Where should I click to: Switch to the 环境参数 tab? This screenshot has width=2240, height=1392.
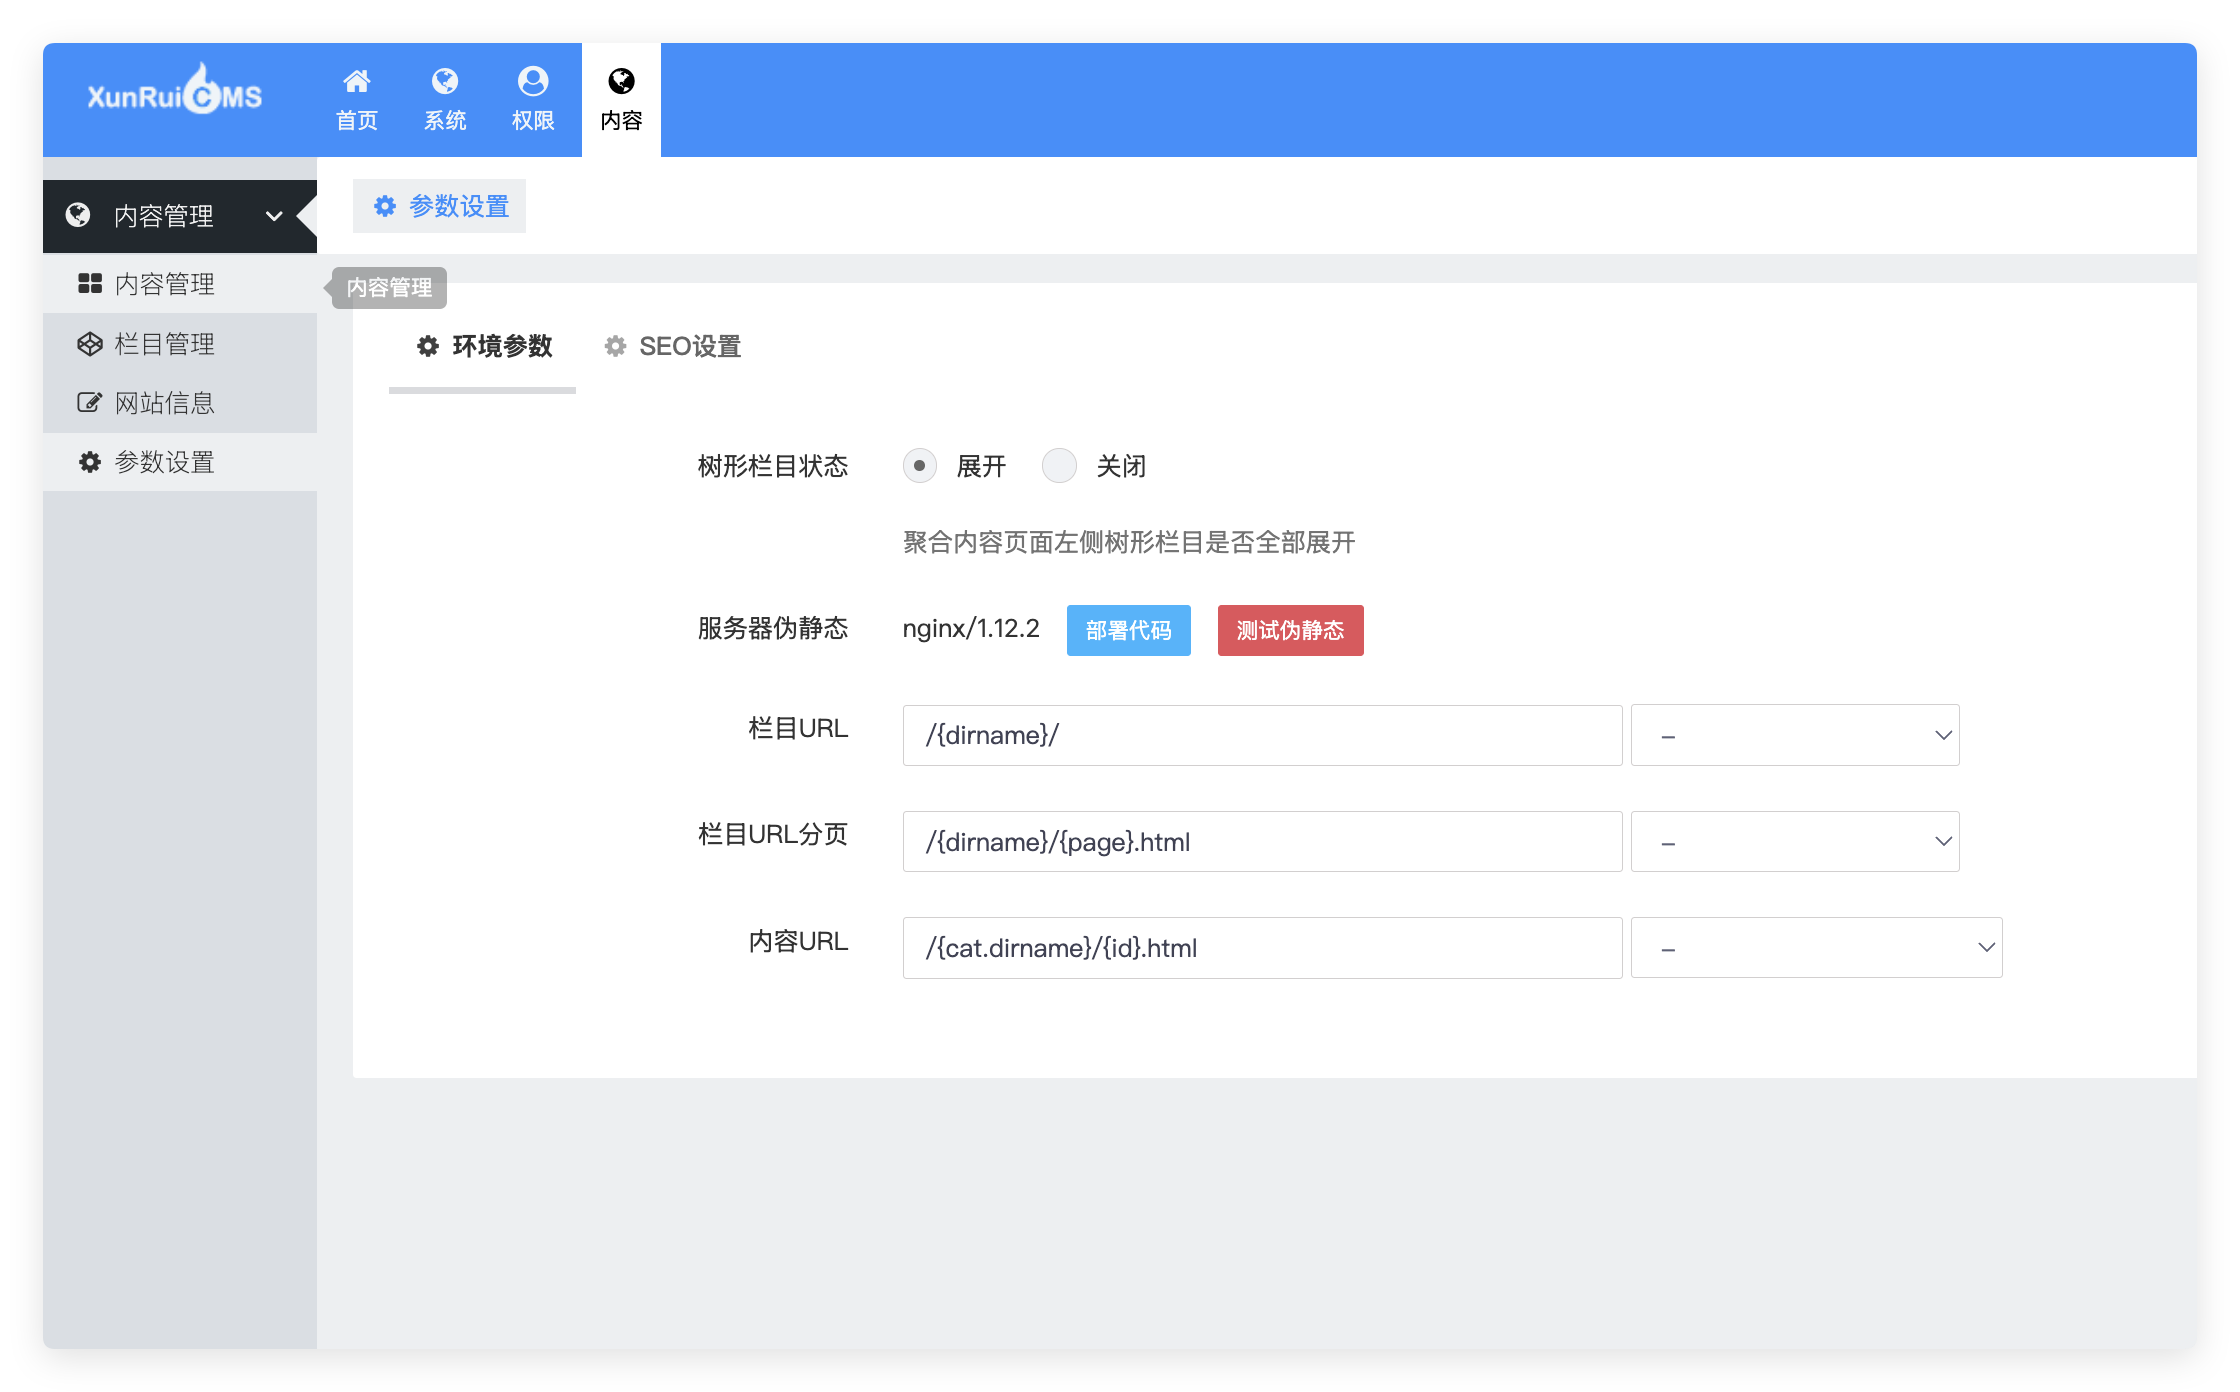click(x=483, y=346)
